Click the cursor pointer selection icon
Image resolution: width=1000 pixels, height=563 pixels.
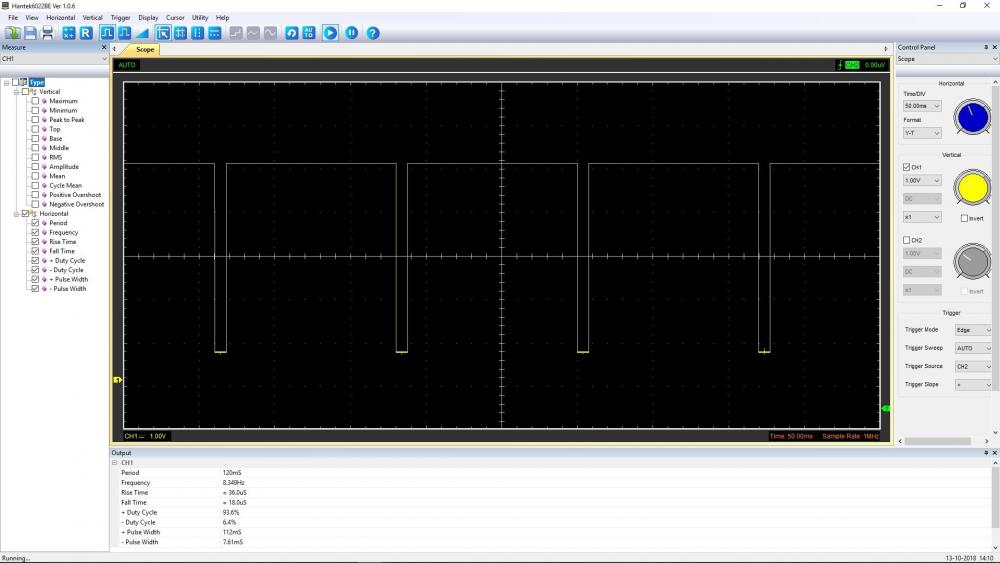click(163, 33)
